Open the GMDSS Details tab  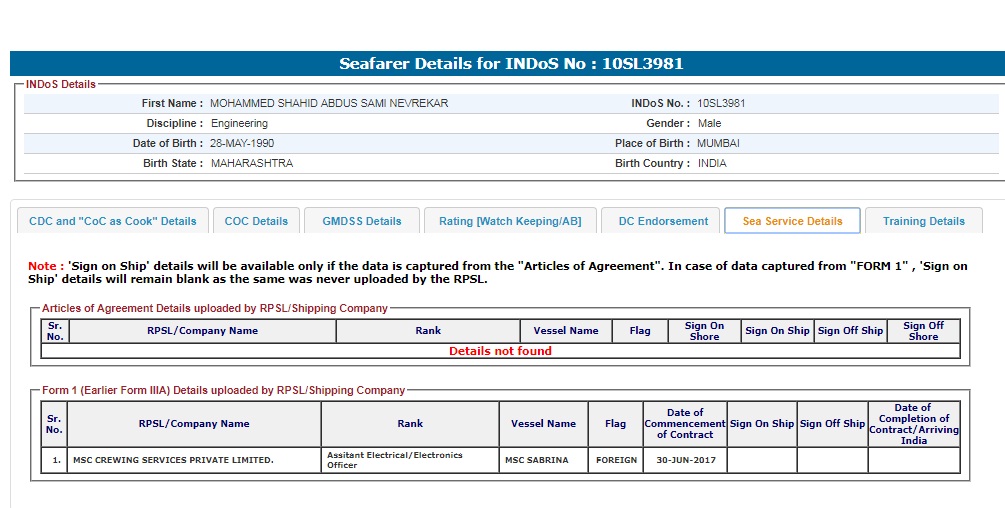point(361,221)
